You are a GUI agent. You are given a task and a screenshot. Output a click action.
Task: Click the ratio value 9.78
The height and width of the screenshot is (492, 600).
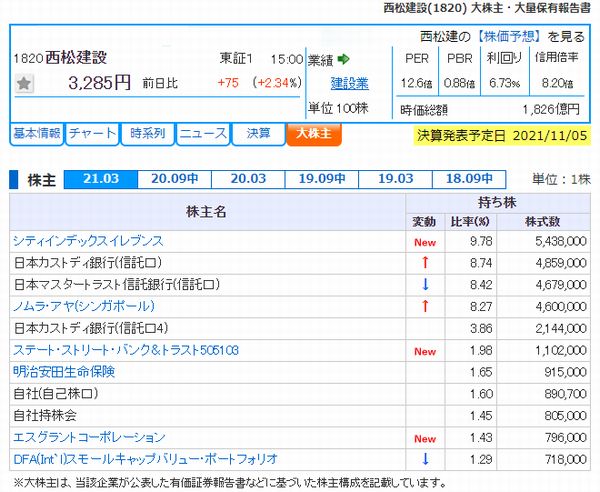coord(481,241)
